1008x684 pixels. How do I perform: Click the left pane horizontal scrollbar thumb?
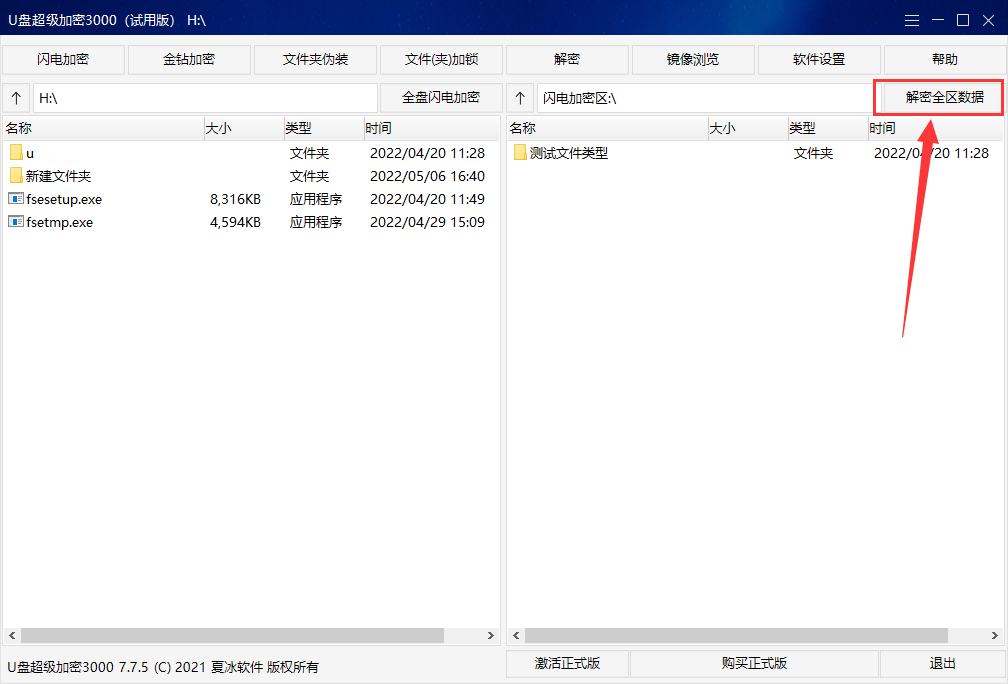tap(232, 635)
